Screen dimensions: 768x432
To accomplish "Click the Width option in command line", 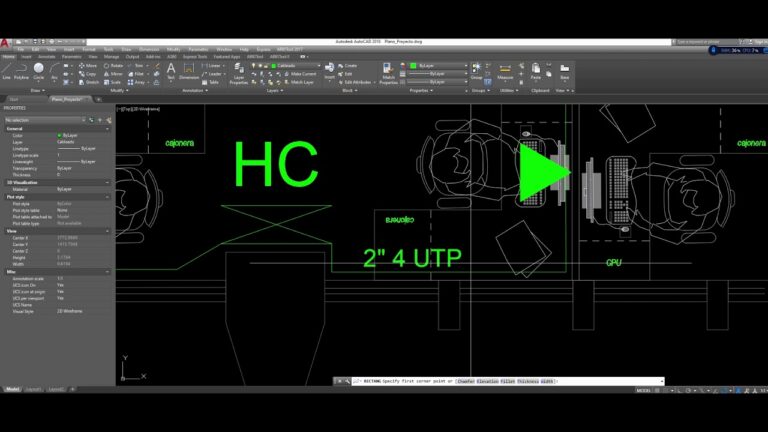I will tap(549, 381).
